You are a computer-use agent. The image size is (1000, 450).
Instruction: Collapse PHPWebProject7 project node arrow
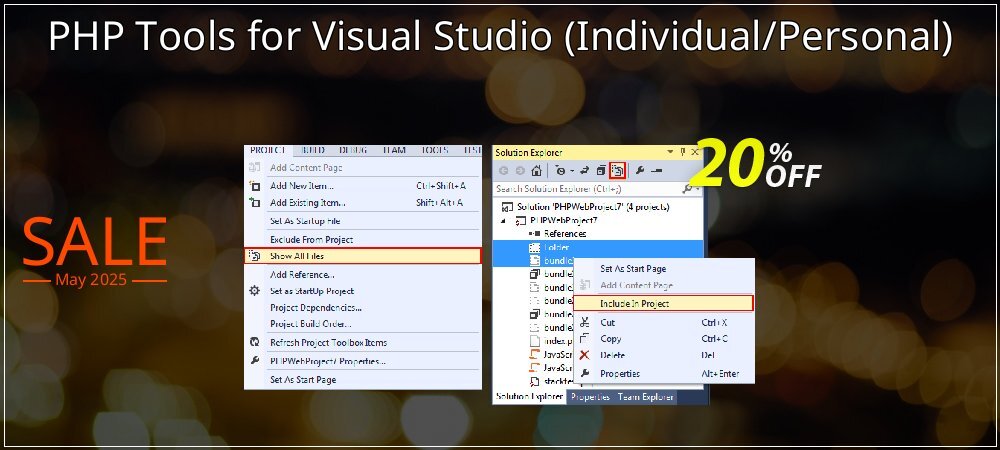pos(503,221)
